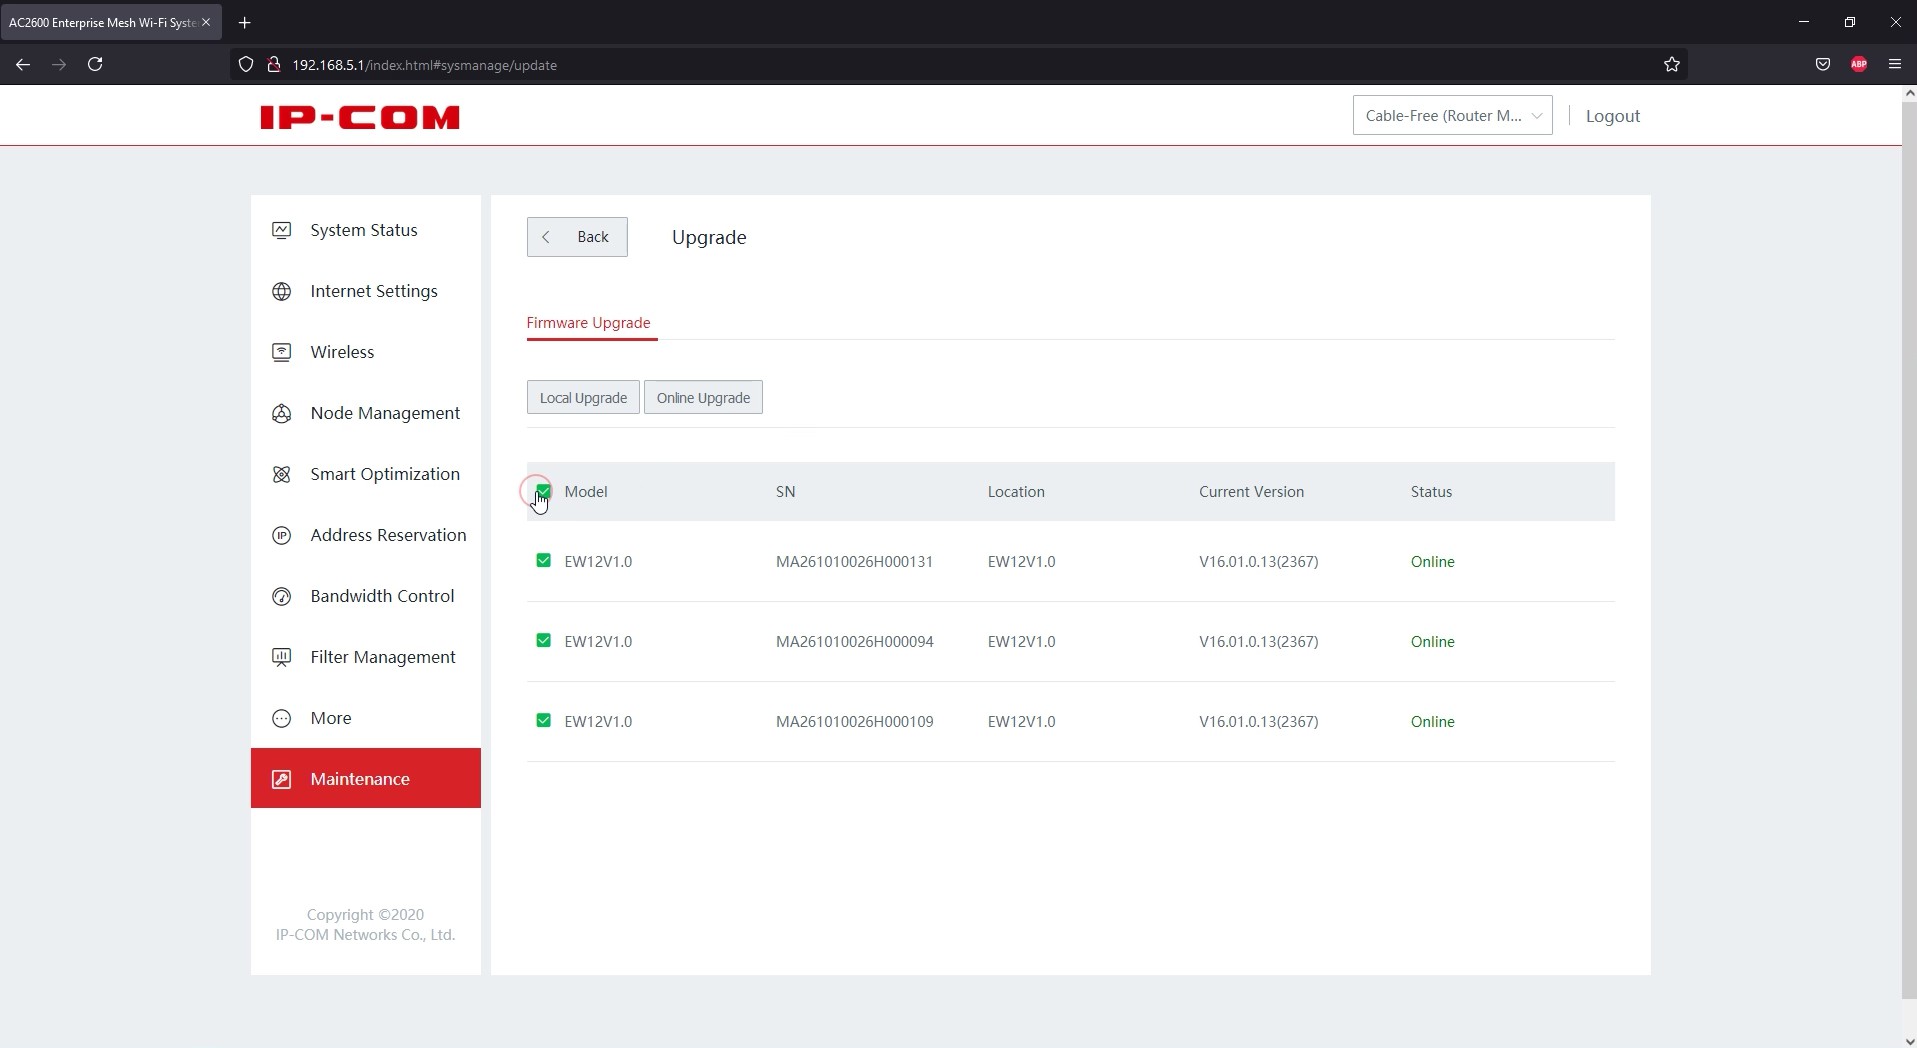The height and width of the screenshot is (1048, 1917).
Task: Toggle the select-all checkbox beside Model
Action: point(543,491)
